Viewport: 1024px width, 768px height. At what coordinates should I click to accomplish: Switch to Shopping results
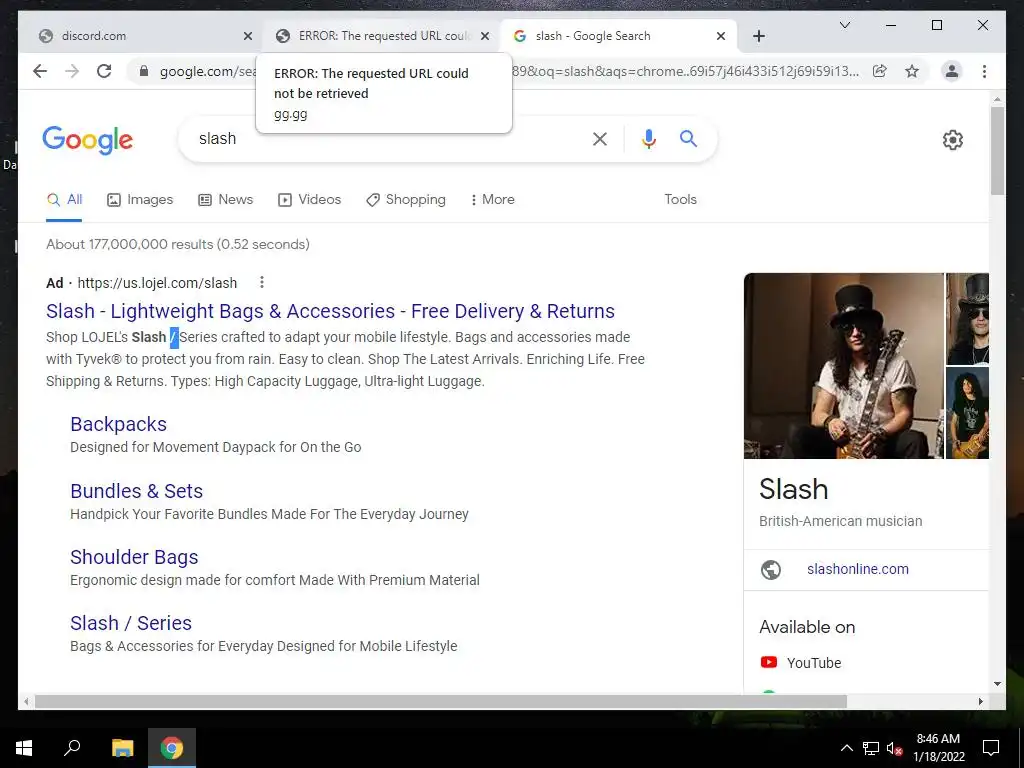pos(406,200)
